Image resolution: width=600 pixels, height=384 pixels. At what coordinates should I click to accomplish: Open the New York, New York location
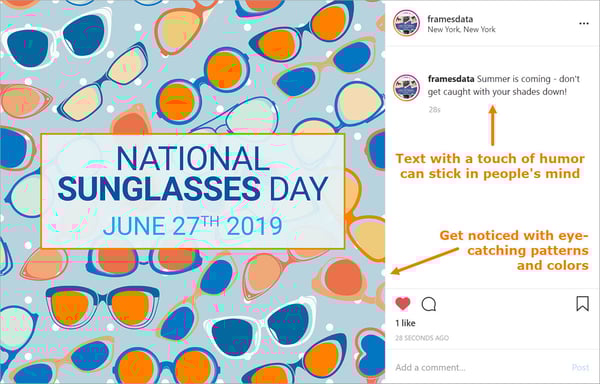click(461, 29)
